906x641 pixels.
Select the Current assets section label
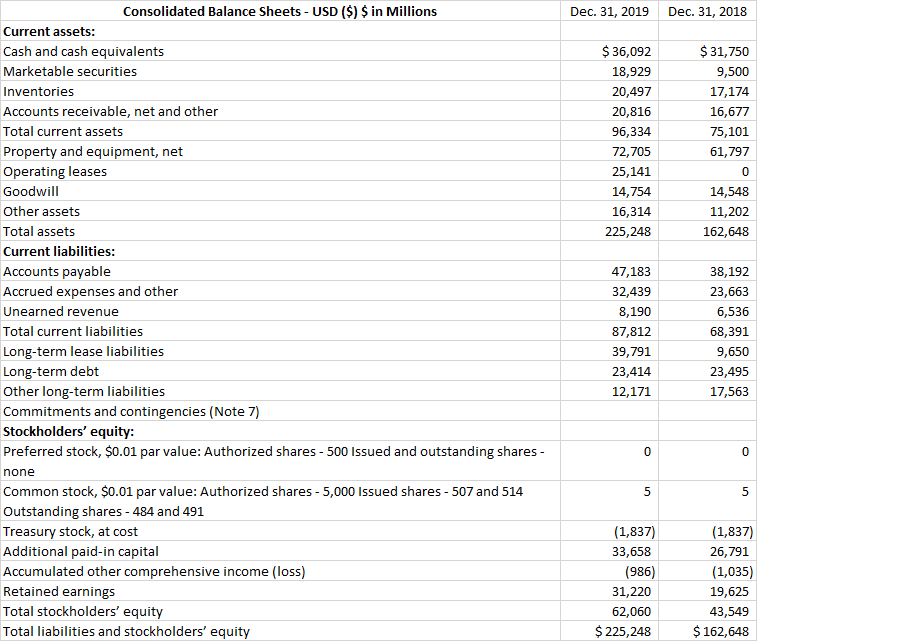(x=50, y=31)
